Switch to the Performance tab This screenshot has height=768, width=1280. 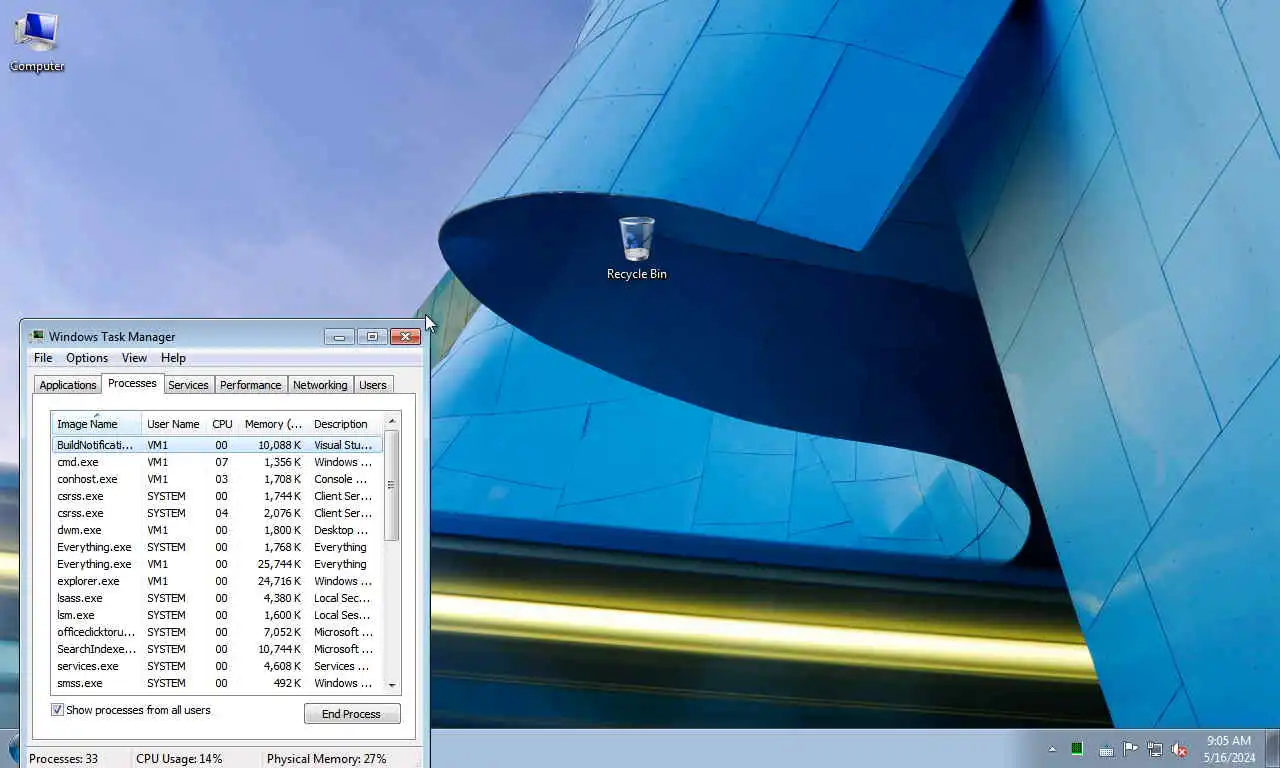251,385
